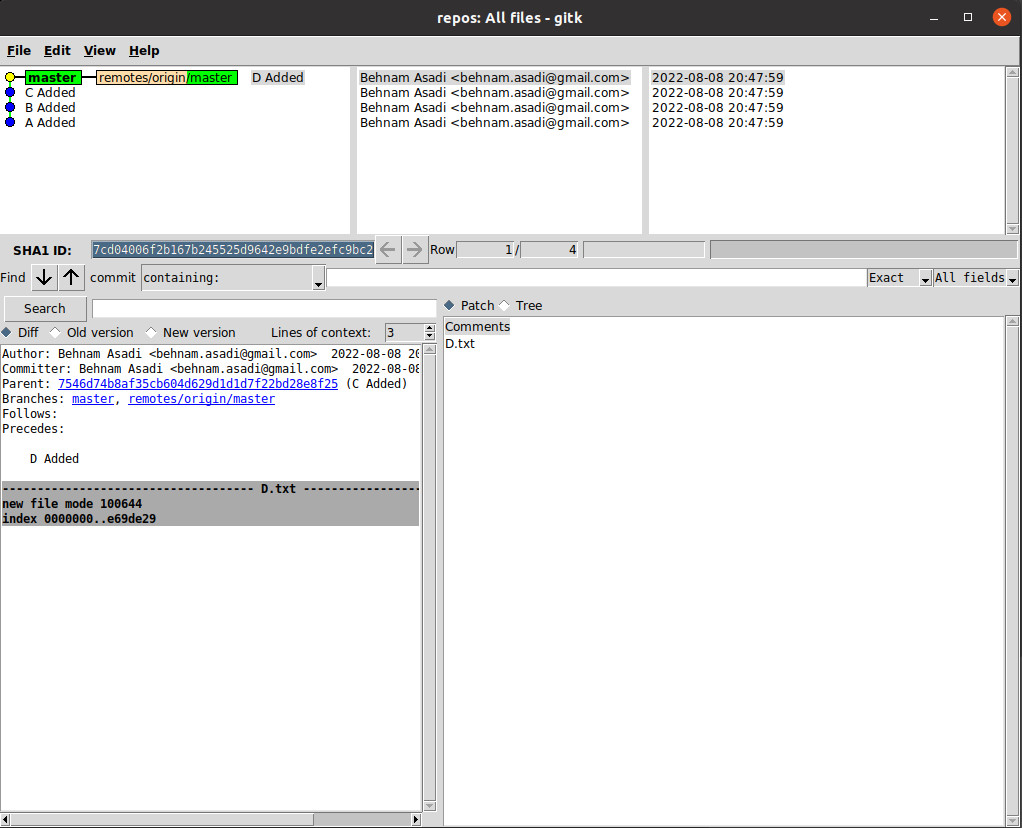The image size is (1022, 828).
Task: Select the yellow commit node for master
Action: [x=10, y=78]
